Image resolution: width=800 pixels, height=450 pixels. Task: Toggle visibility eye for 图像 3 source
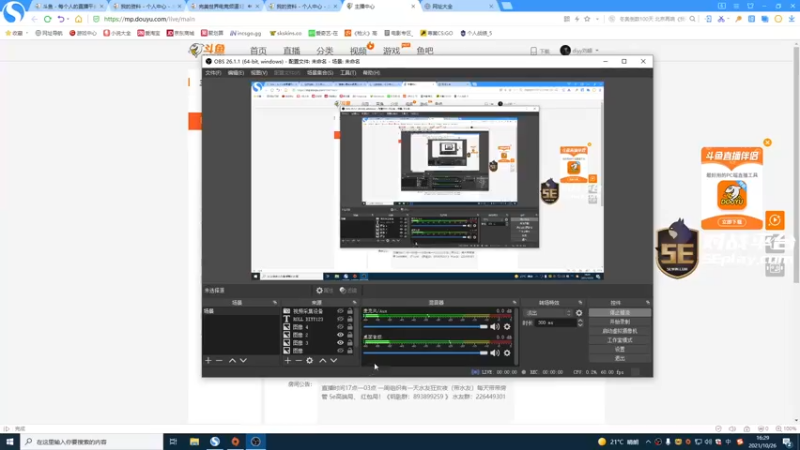pyautogui.click(x=340, y=343)
